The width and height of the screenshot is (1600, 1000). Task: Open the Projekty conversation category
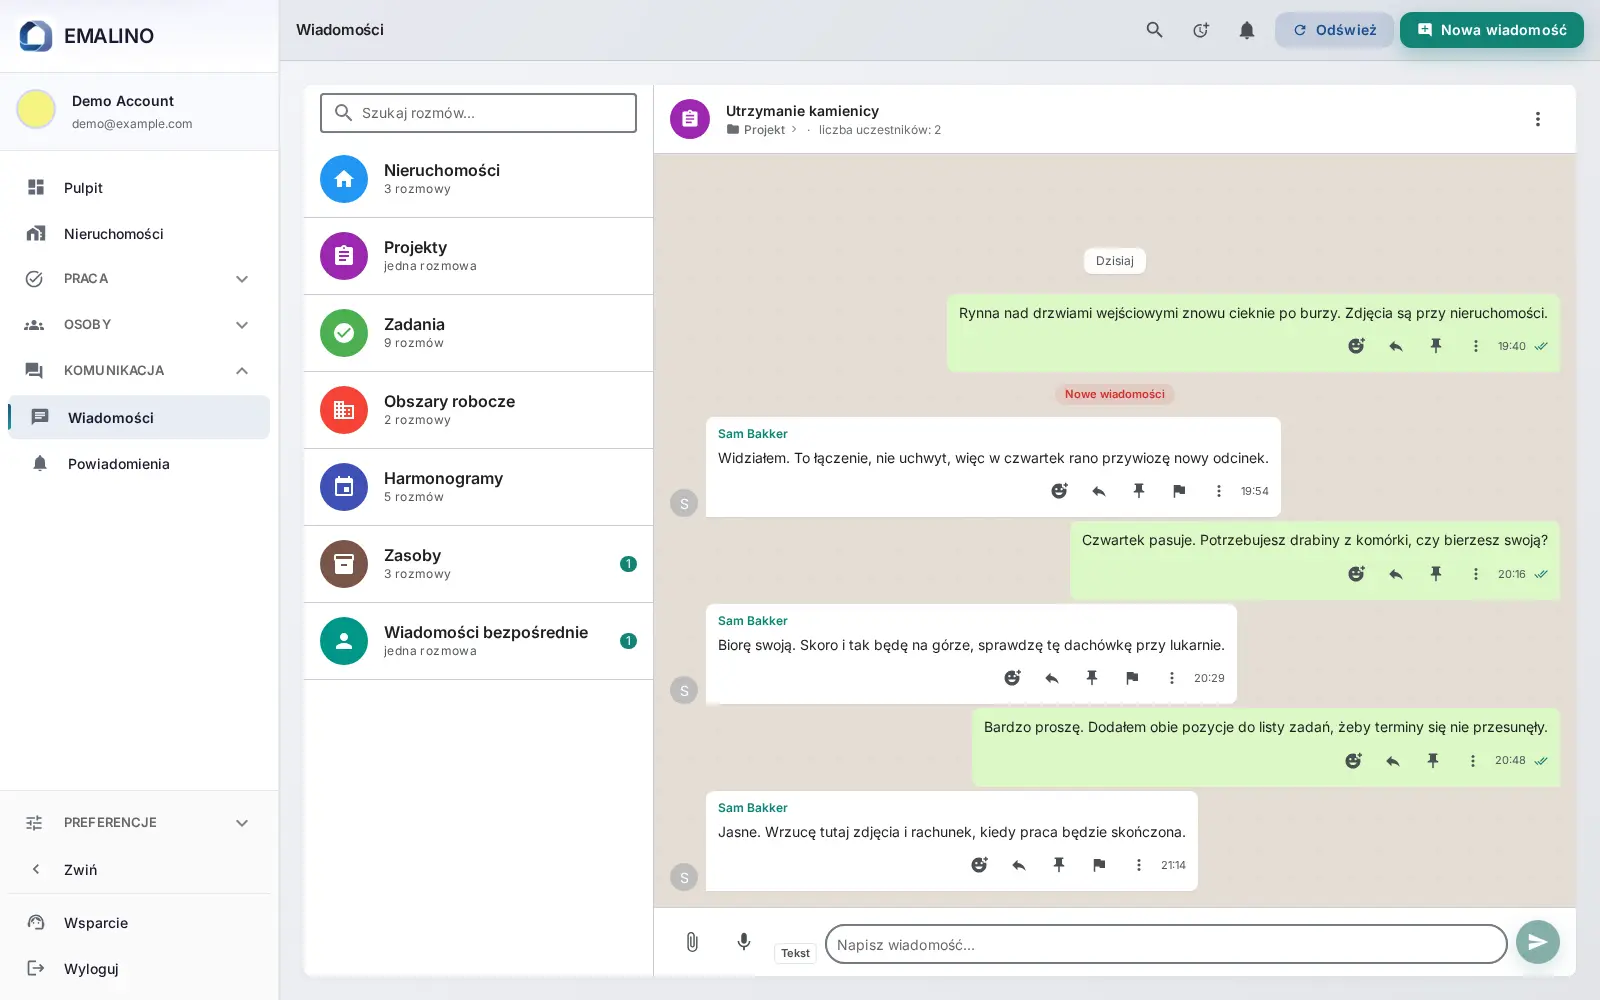click(x=478, y=256)
